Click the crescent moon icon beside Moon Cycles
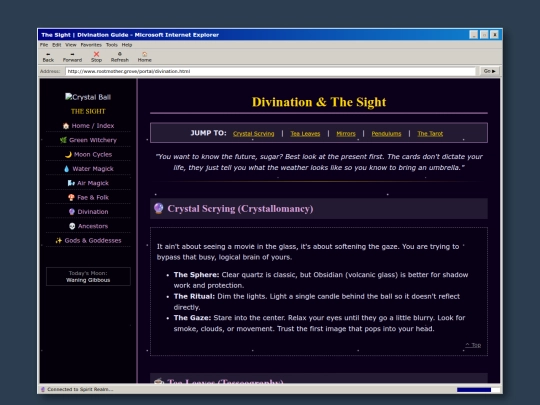Image resolution: width=540 pixels, height=405 pixels. pyautogui.click(x=68, y=155)
